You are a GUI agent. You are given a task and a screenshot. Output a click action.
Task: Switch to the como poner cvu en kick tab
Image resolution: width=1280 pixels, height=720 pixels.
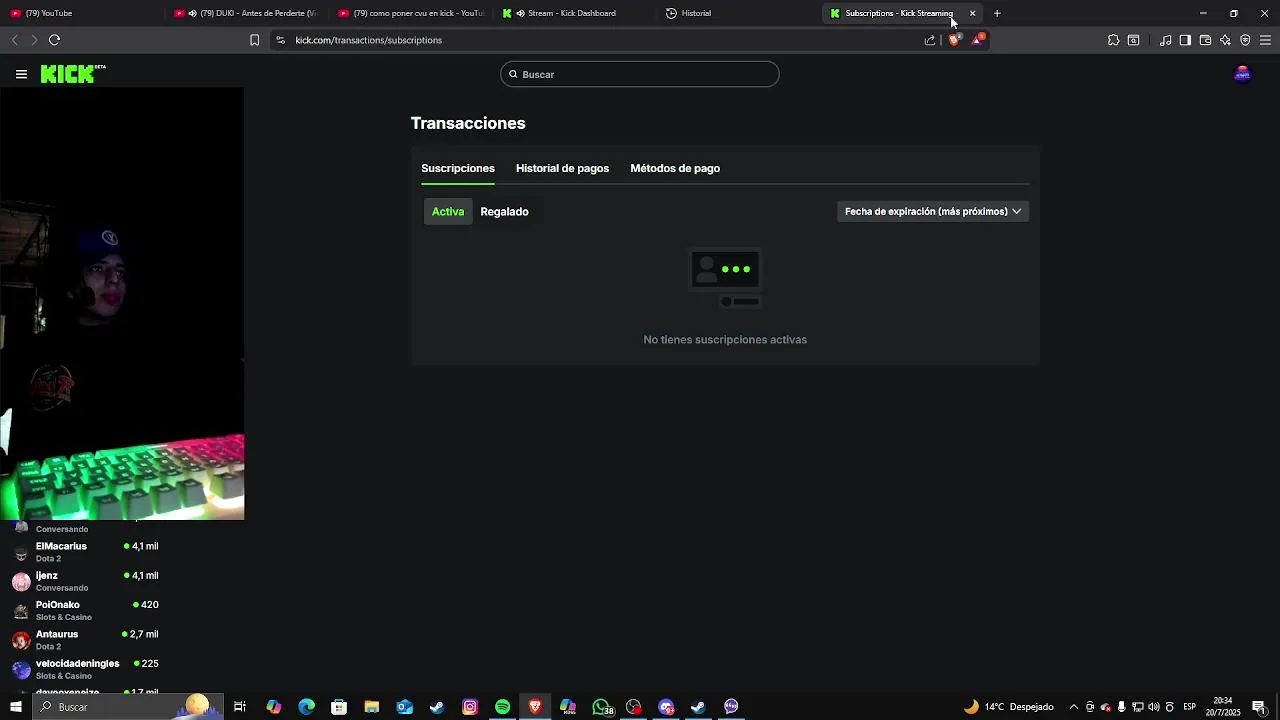pos(413,13)
